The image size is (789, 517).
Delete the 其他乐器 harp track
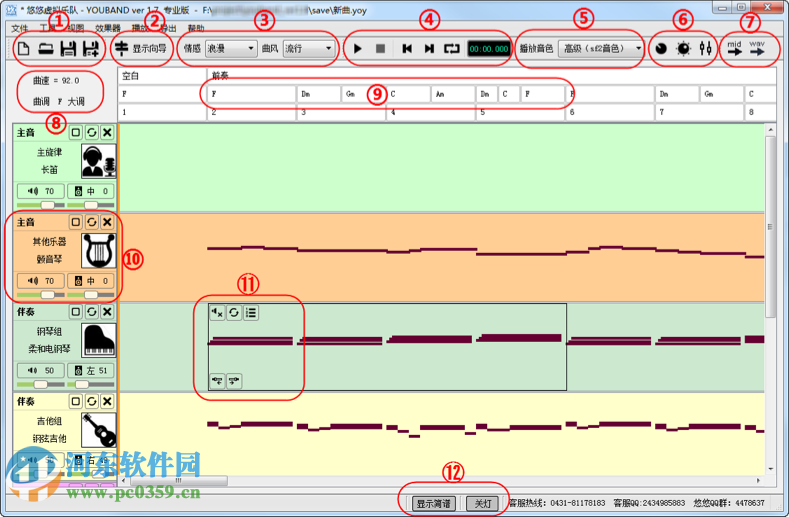point(107,222)
